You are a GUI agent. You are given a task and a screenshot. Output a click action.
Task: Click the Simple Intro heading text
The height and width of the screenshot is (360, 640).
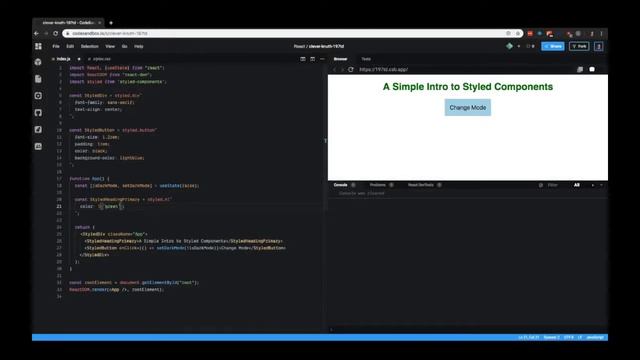pos(468,87)
